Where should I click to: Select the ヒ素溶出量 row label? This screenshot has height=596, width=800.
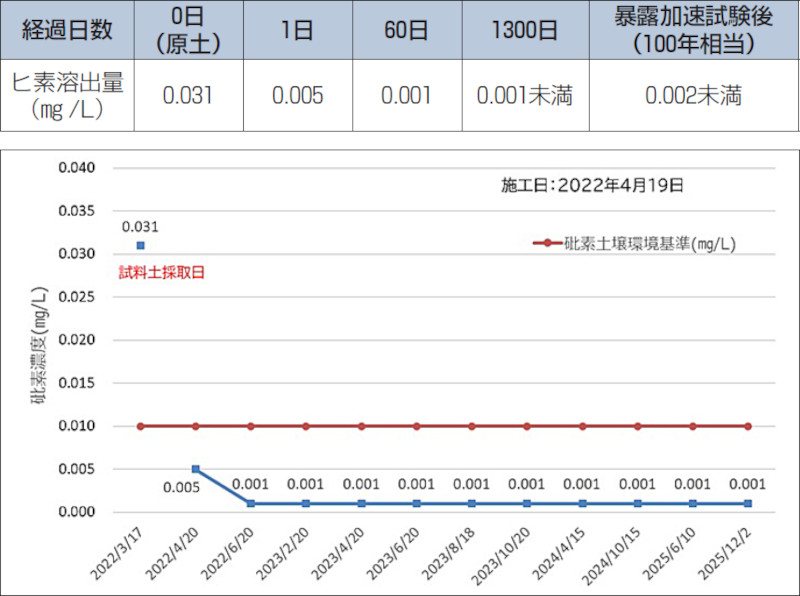tap(66, 95)
